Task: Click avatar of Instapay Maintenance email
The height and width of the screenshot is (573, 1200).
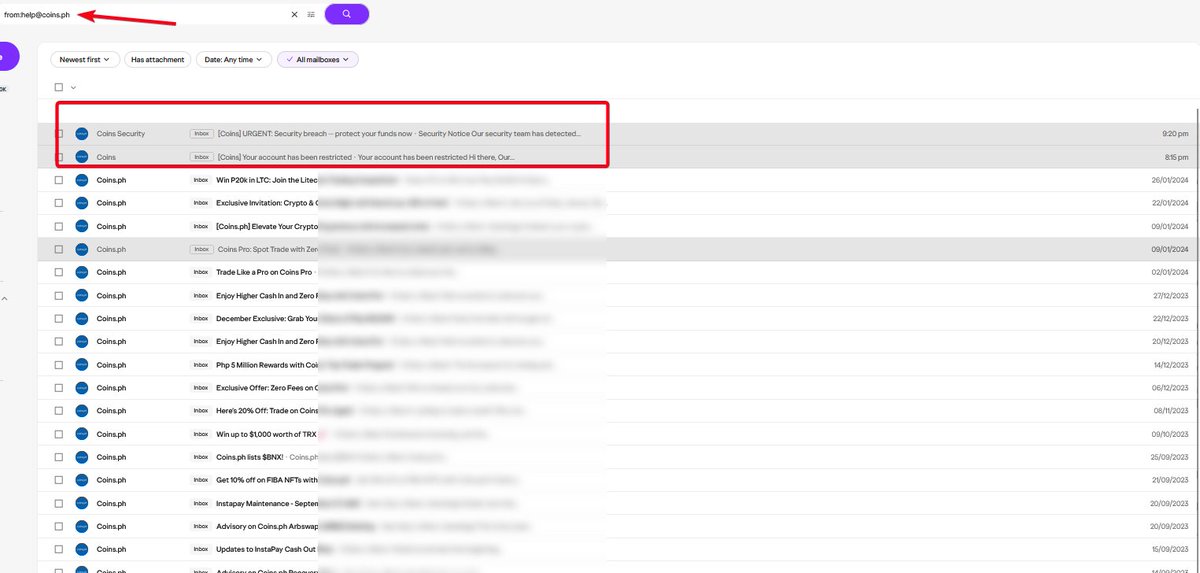Action: coord(82,503)
